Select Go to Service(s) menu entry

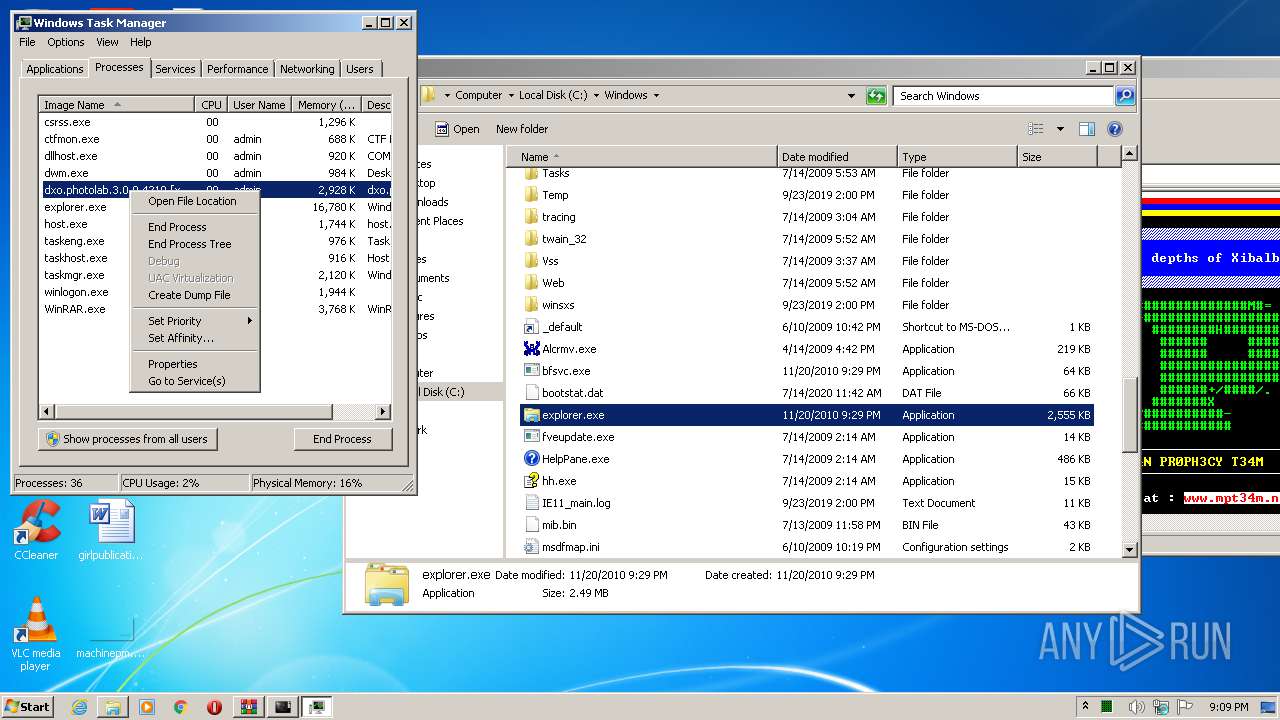(x=196, y=381)
